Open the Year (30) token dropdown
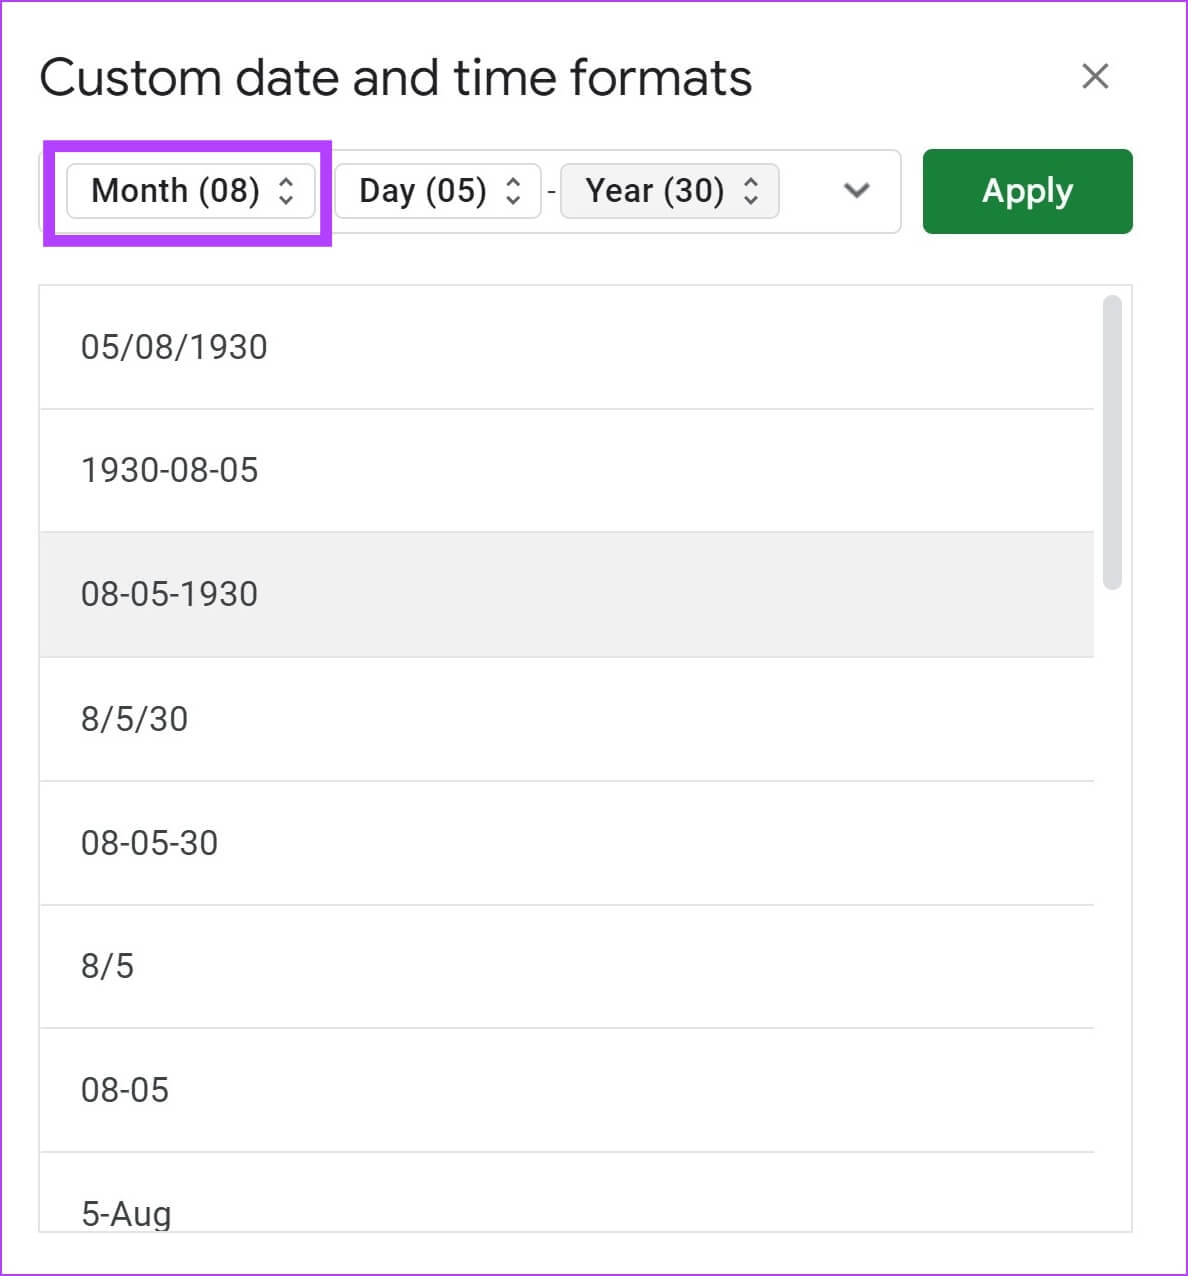The width and height of the screenshot is (1188, 1276). click(x=655, y=191)
